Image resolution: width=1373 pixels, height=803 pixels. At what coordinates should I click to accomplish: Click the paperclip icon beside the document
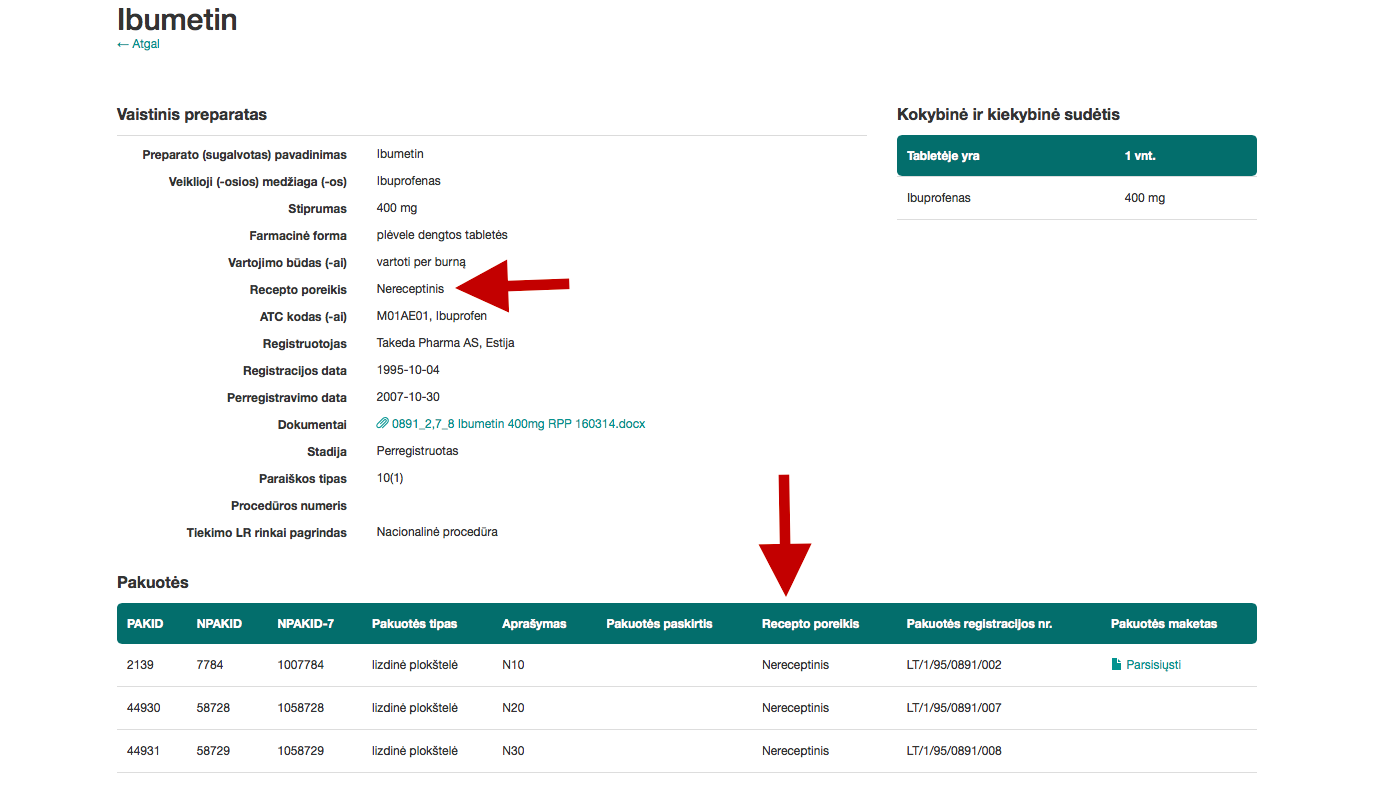pyautogui.click(x=383, y=424)
